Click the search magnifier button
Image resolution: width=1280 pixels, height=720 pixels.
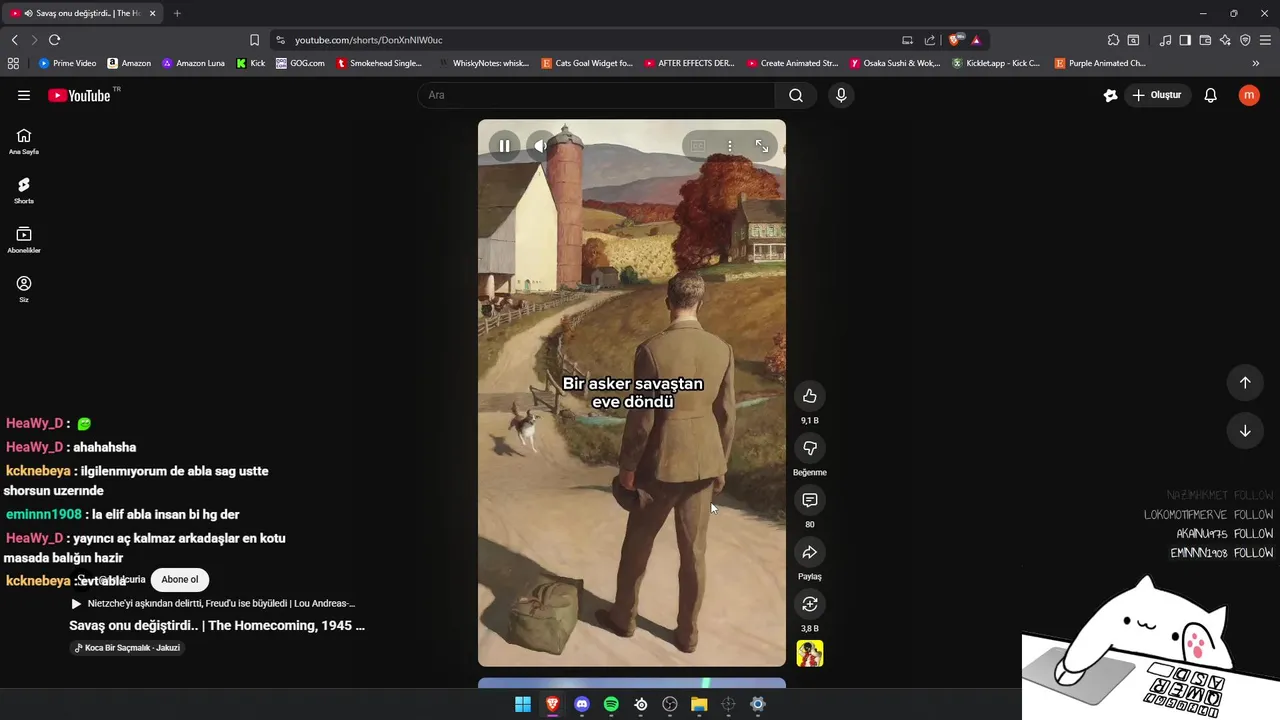coord(796,95)
